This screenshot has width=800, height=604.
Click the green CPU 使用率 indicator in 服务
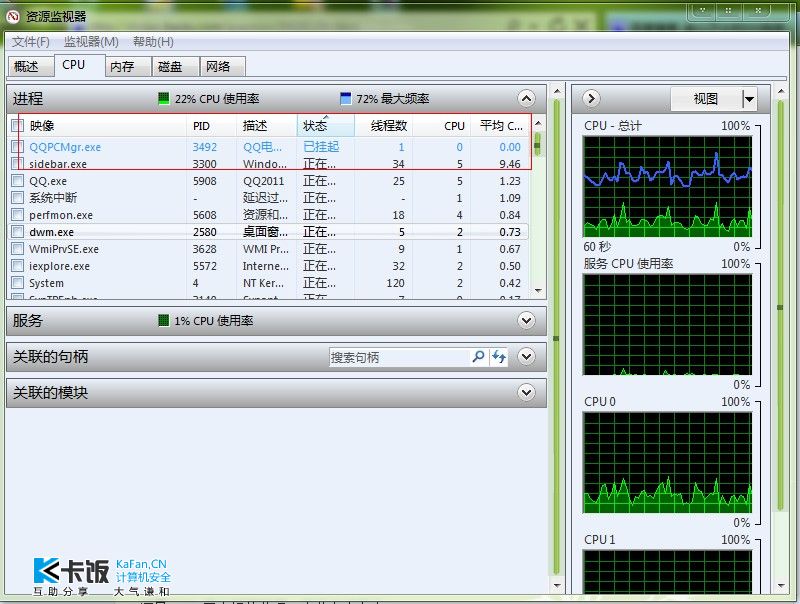pyautogui.click(x=163, y=320)
